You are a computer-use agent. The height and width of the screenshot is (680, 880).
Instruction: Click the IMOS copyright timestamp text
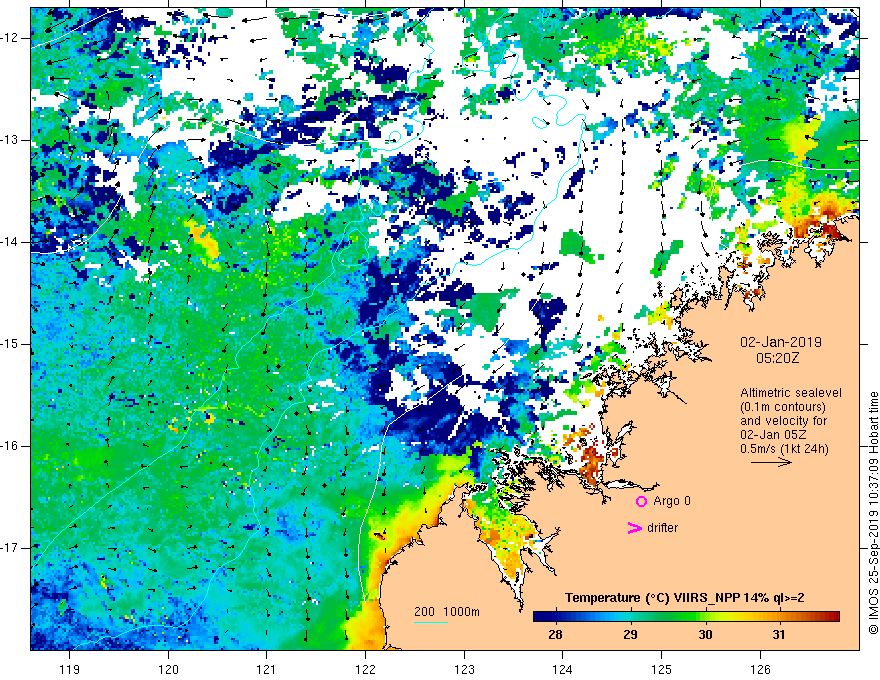(x=873, y=513)
